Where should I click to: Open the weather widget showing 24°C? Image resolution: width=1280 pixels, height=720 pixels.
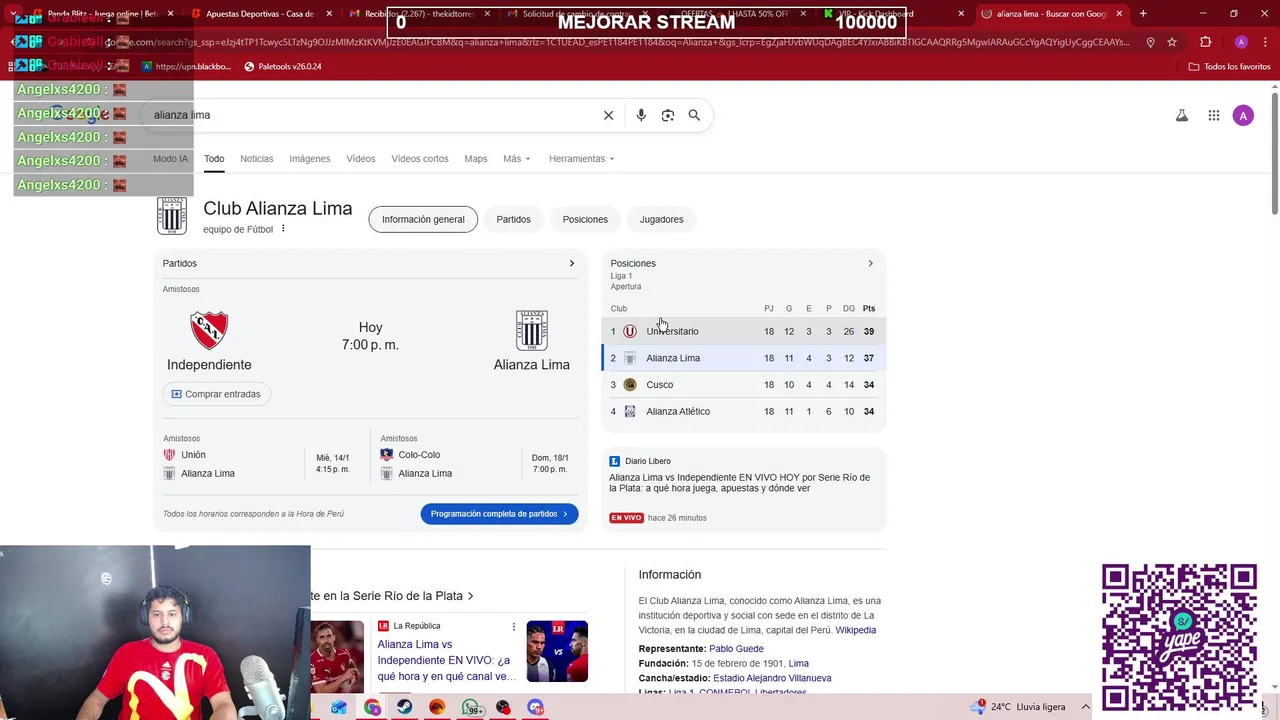pos(1018,707)
